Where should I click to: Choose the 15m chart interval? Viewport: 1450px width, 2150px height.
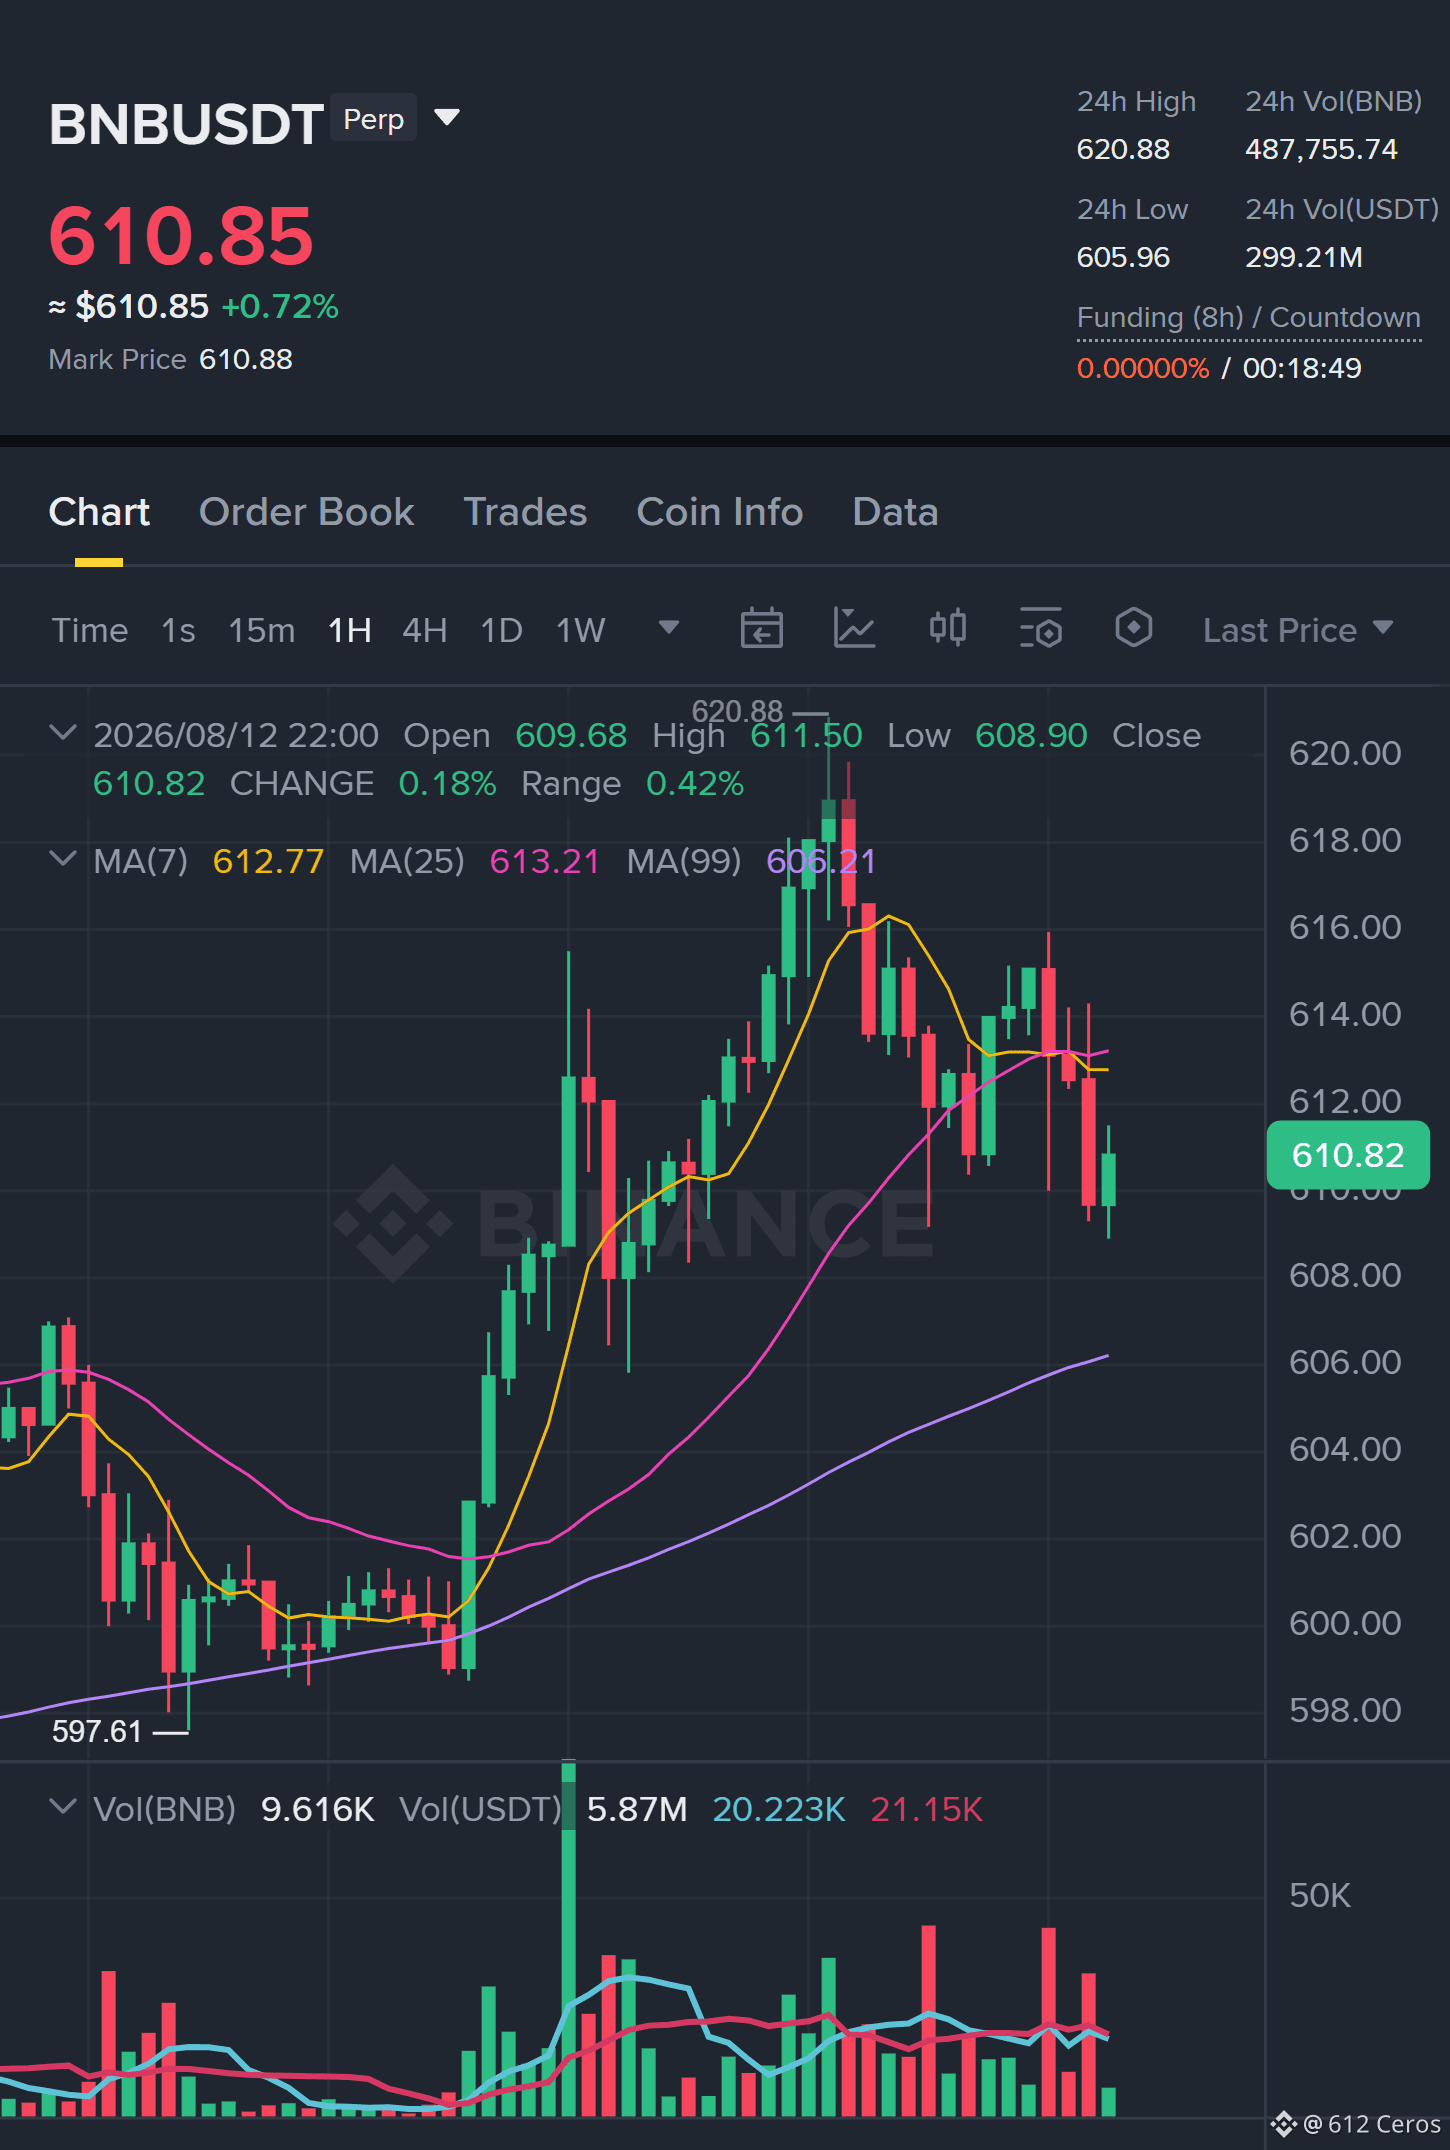pos(261,630)
